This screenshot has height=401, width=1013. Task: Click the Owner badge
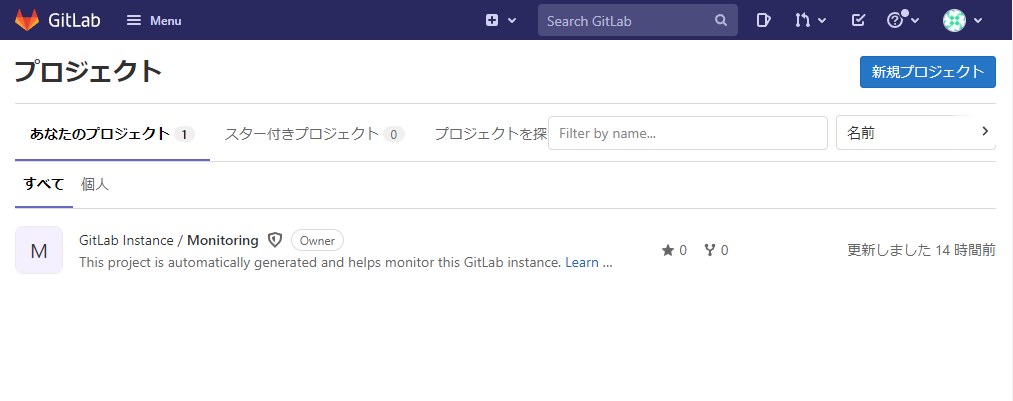[317, 240]
